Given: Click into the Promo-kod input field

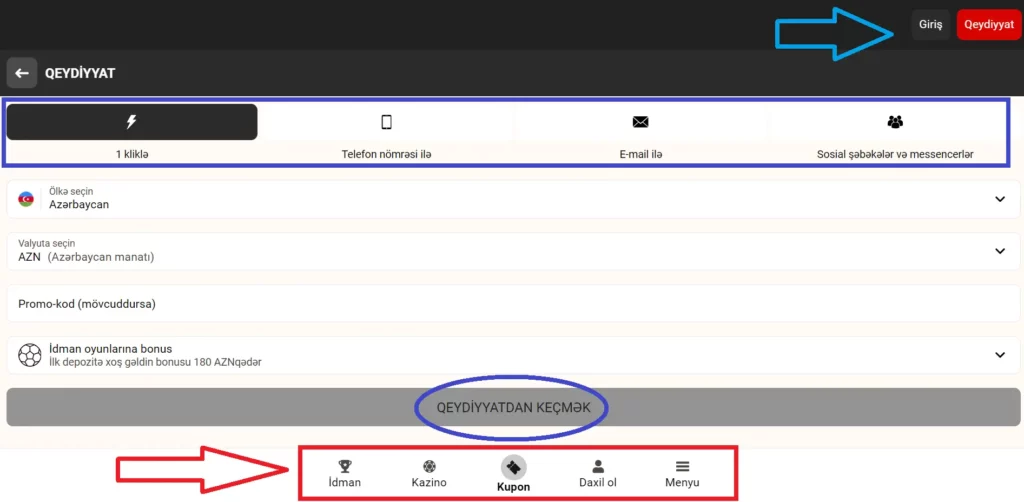Looking at the screenshot, I should pyautogui.click(x=500, y=303).
